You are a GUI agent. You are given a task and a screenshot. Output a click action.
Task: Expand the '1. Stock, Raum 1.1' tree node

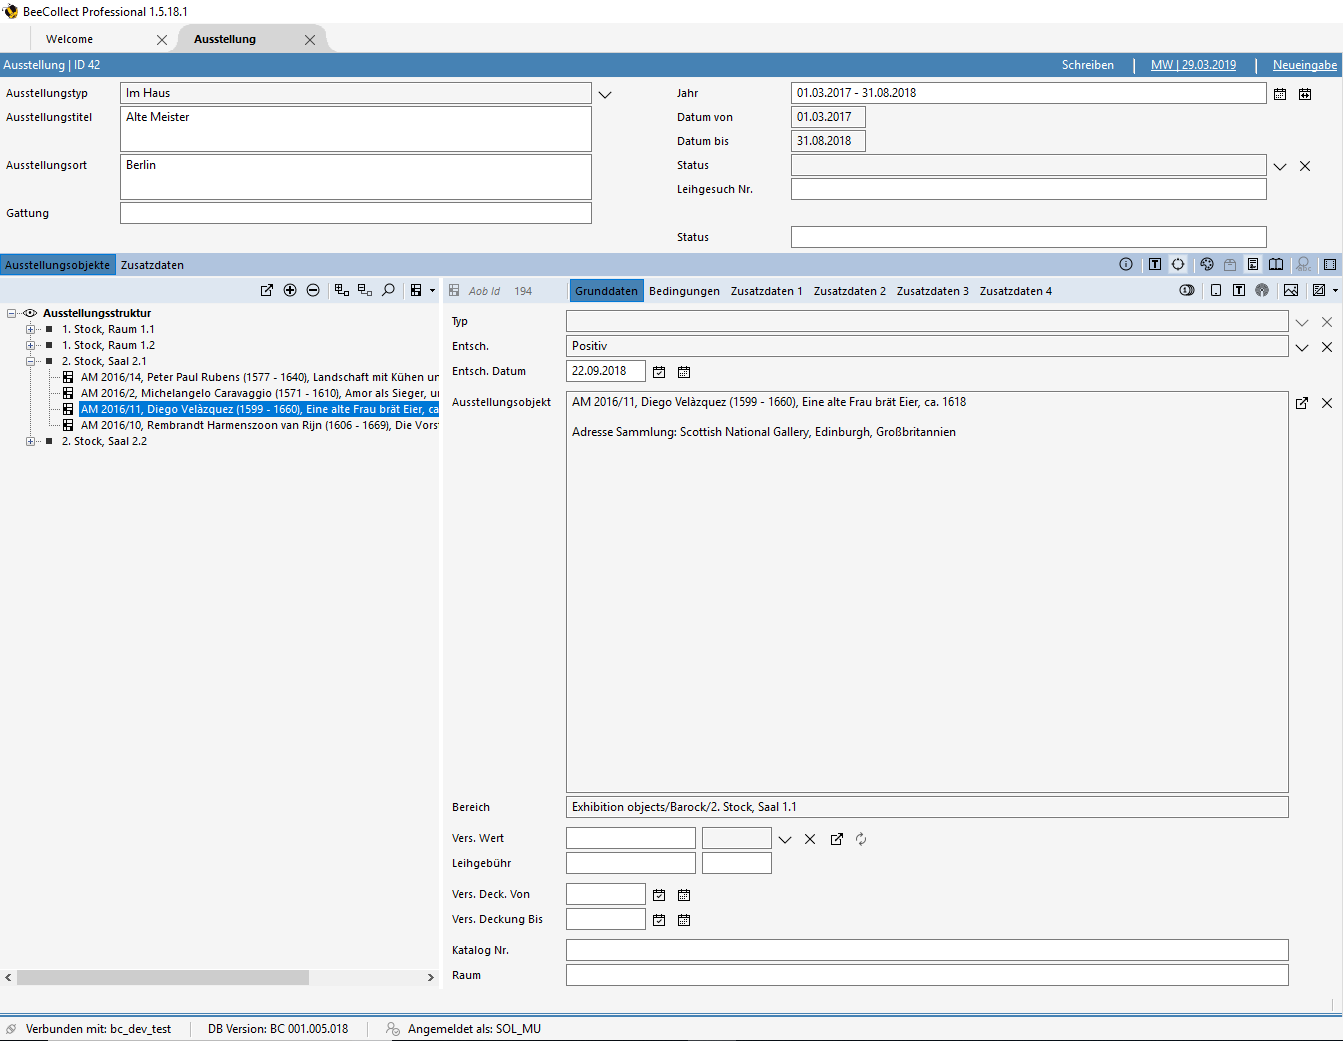(30, 329)
